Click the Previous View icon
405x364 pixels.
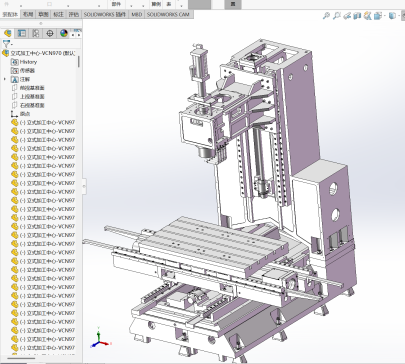[x=347, y=16]
